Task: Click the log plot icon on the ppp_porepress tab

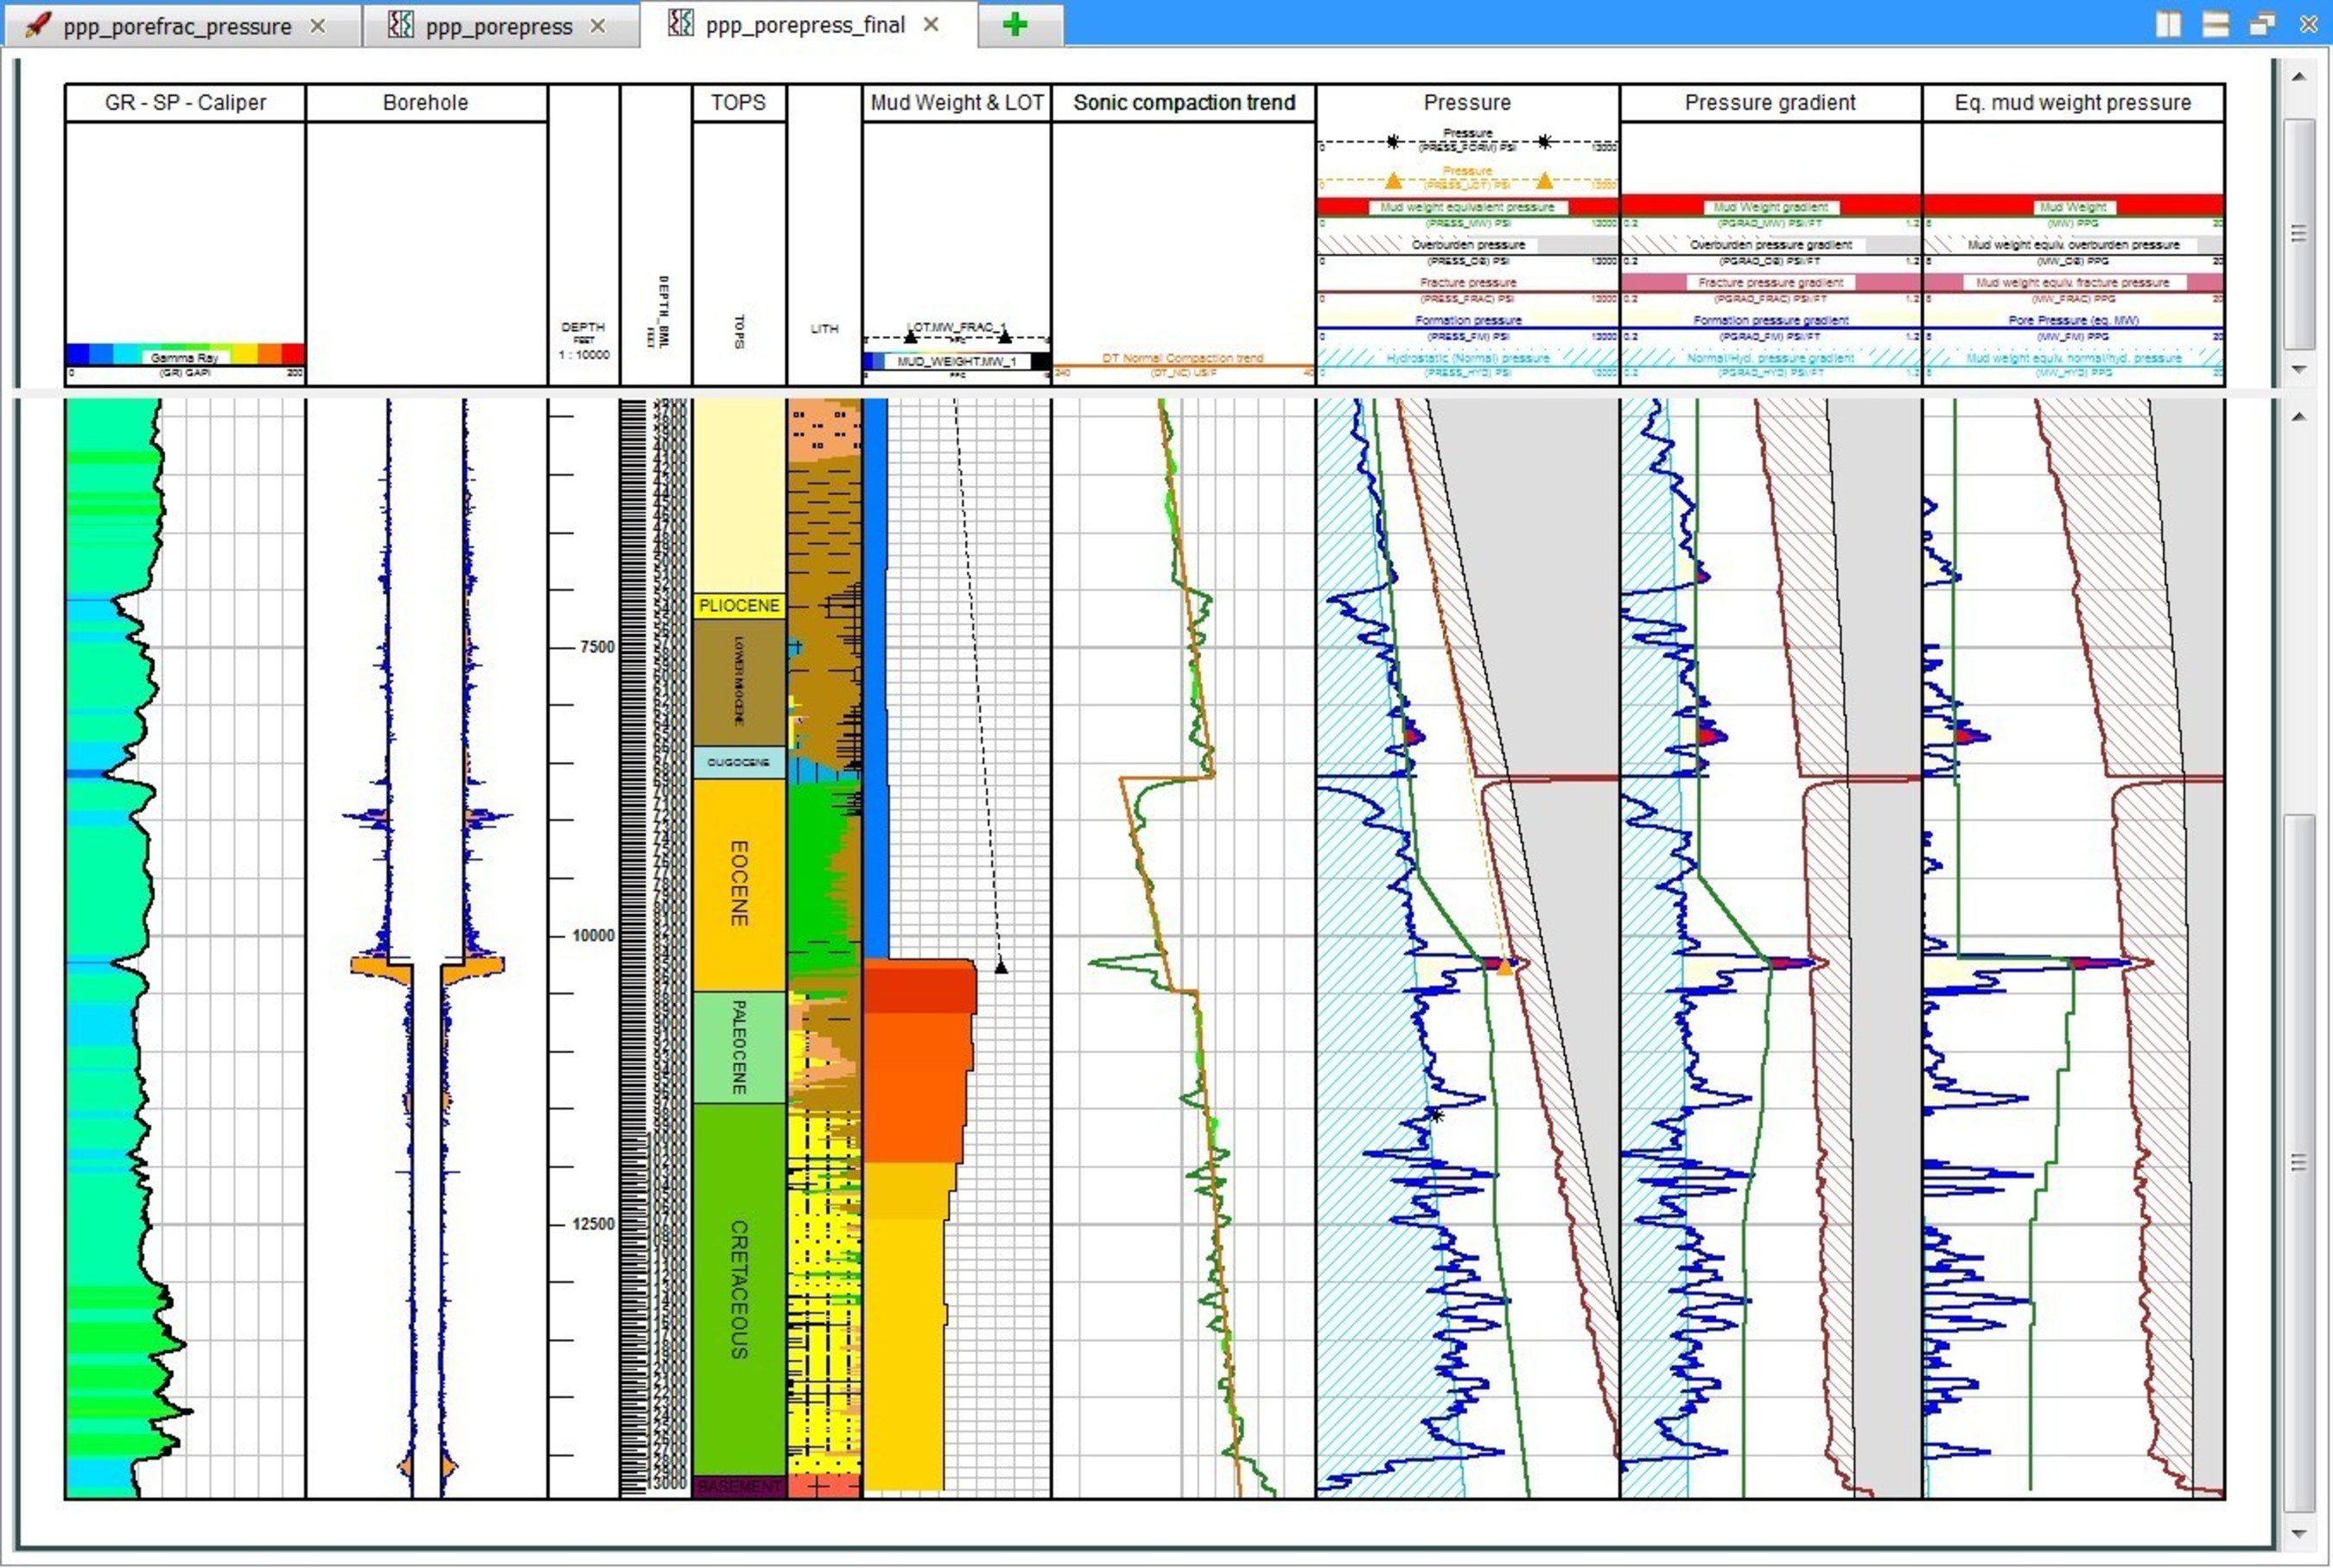Action: pyautogui.click(x=400, y=25)
